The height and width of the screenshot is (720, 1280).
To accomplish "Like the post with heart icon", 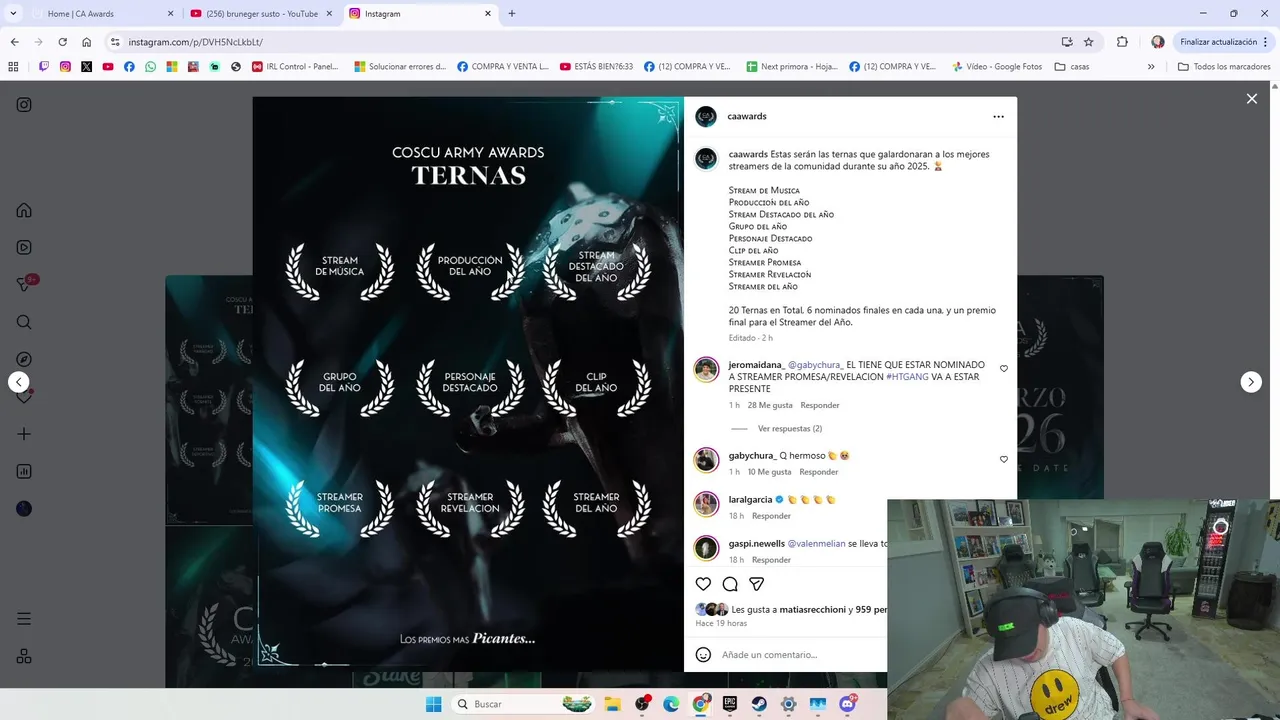I will click(703, 584).
